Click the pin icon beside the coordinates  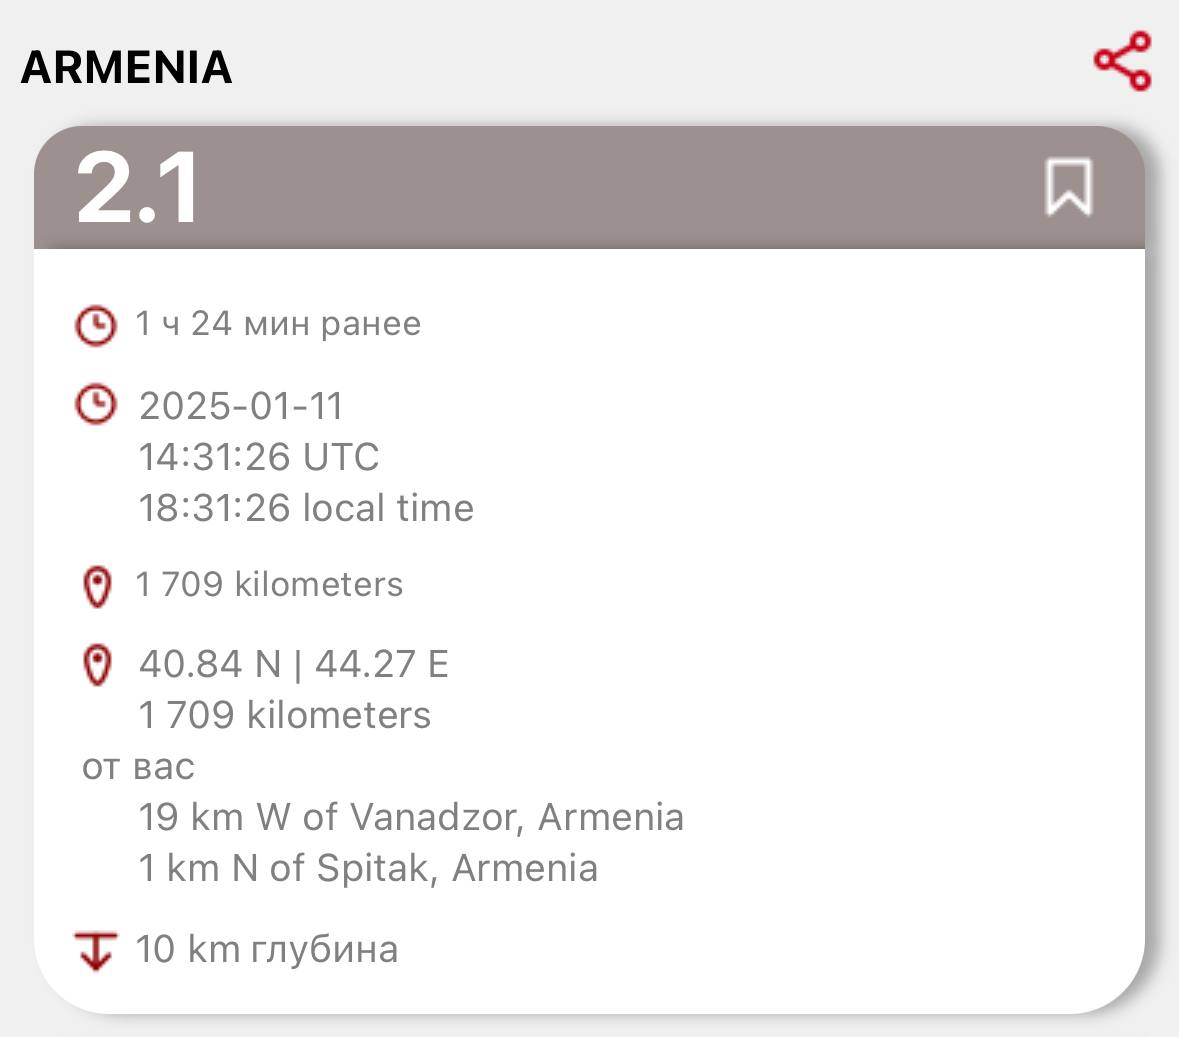coord(96,665)
